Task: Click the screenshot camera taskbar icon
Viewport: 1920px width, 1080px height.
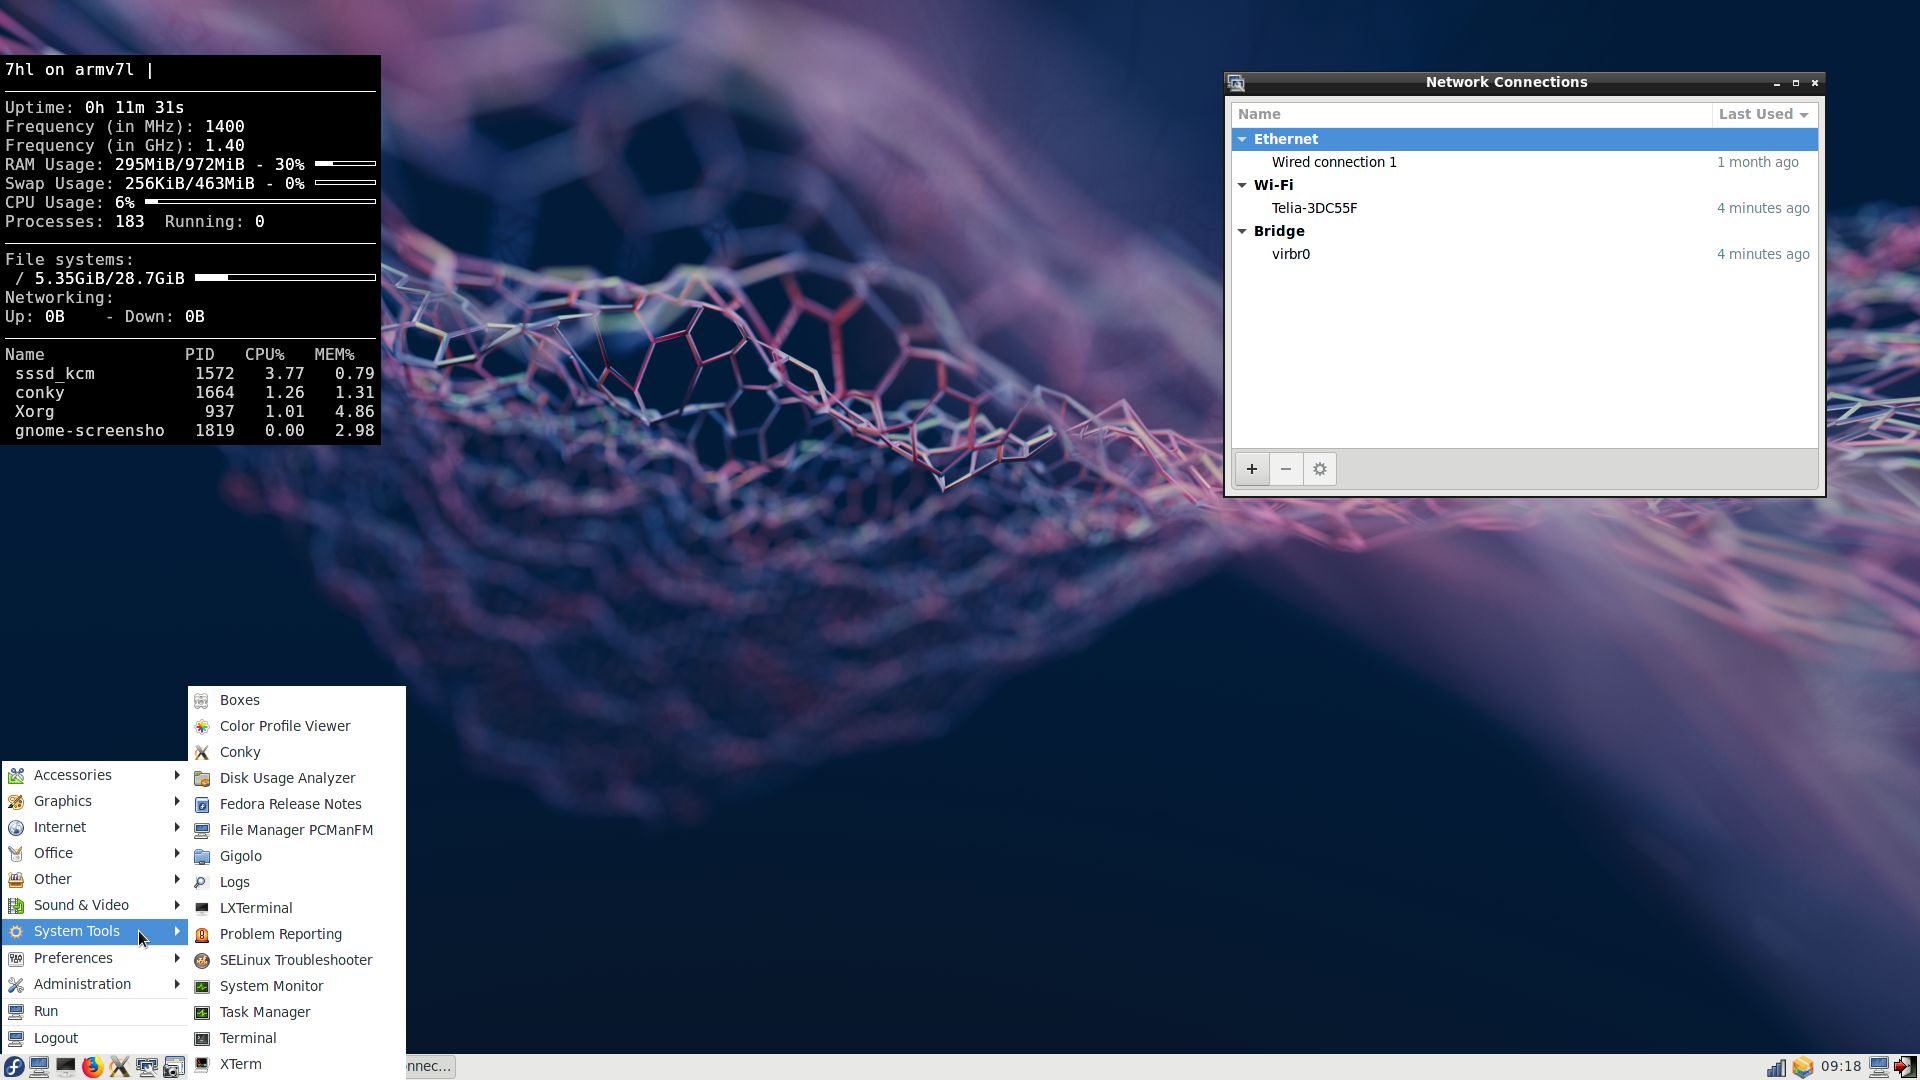Action: click(x=173, y=1067)
